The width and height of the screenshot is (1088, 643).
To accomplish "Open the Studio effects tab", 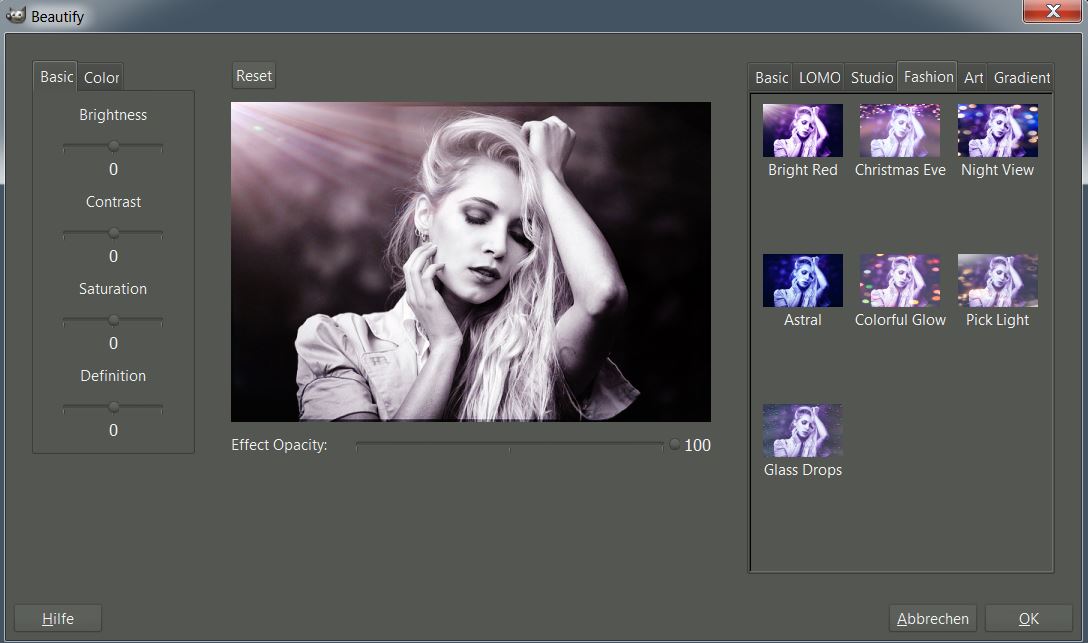I will [x=872, y=78].
